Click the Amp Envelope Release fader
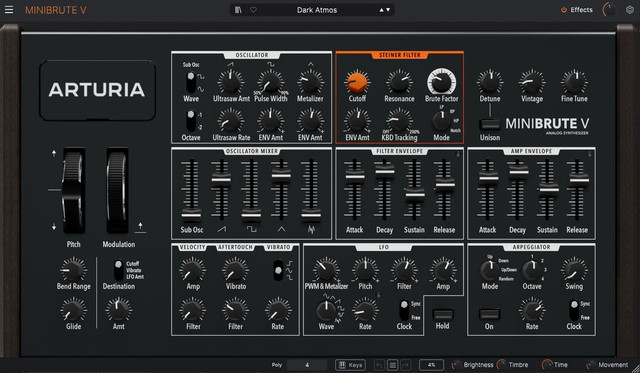This screenshot has width=640, height=373. [578, 180]
